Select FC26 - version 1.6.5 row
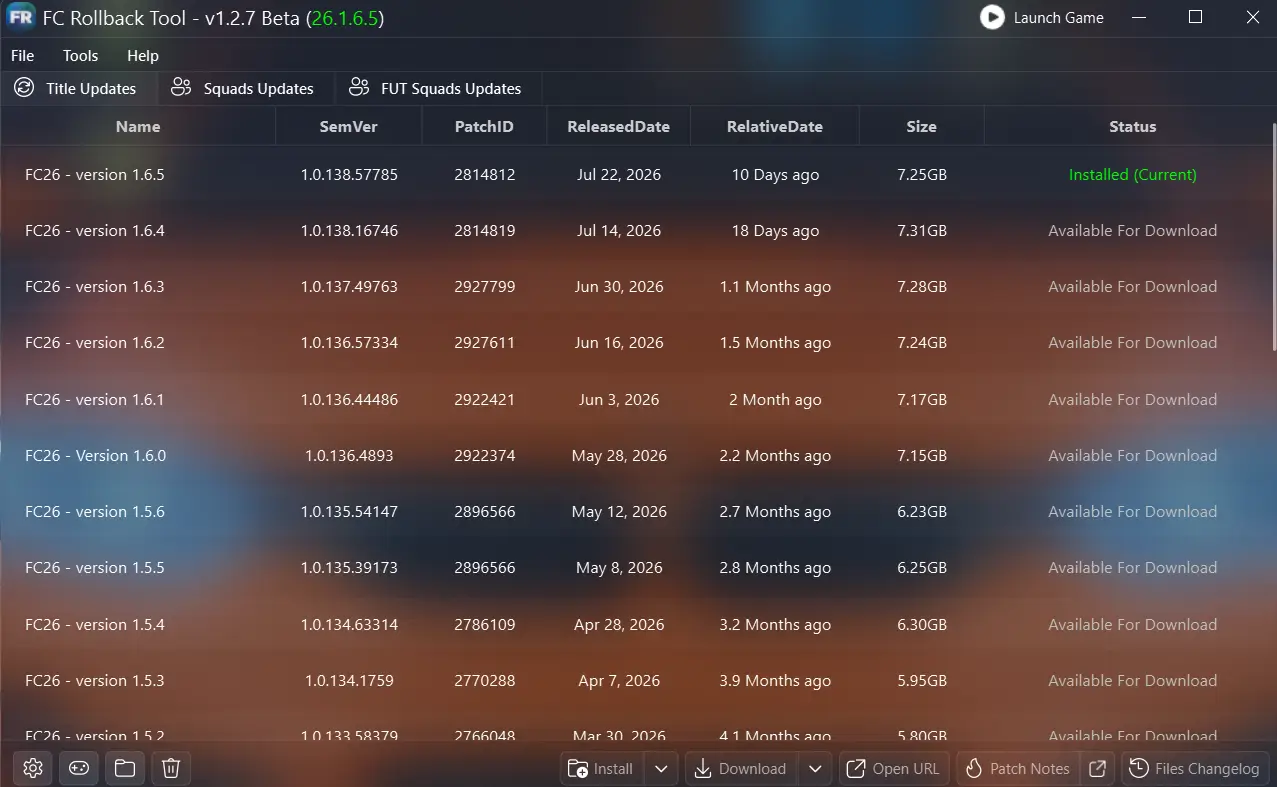The height and width of the screenshot is (787, 1277). point(635,174)
